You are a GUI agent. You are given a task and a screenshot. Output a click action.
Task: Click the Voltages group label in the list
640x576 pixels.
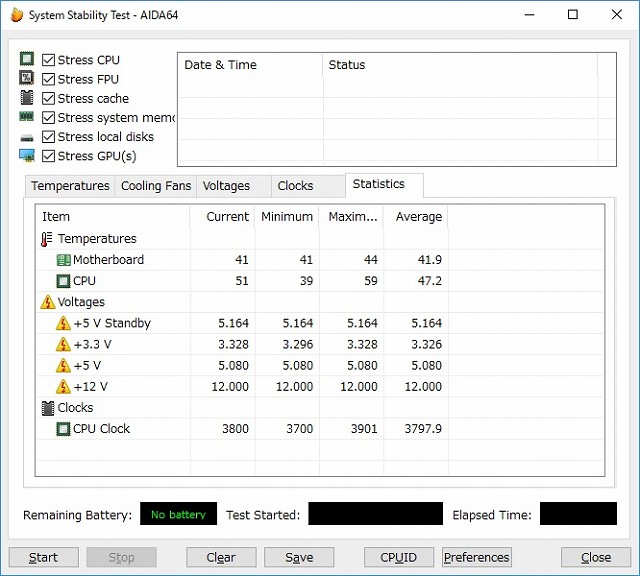pos(81,302)
